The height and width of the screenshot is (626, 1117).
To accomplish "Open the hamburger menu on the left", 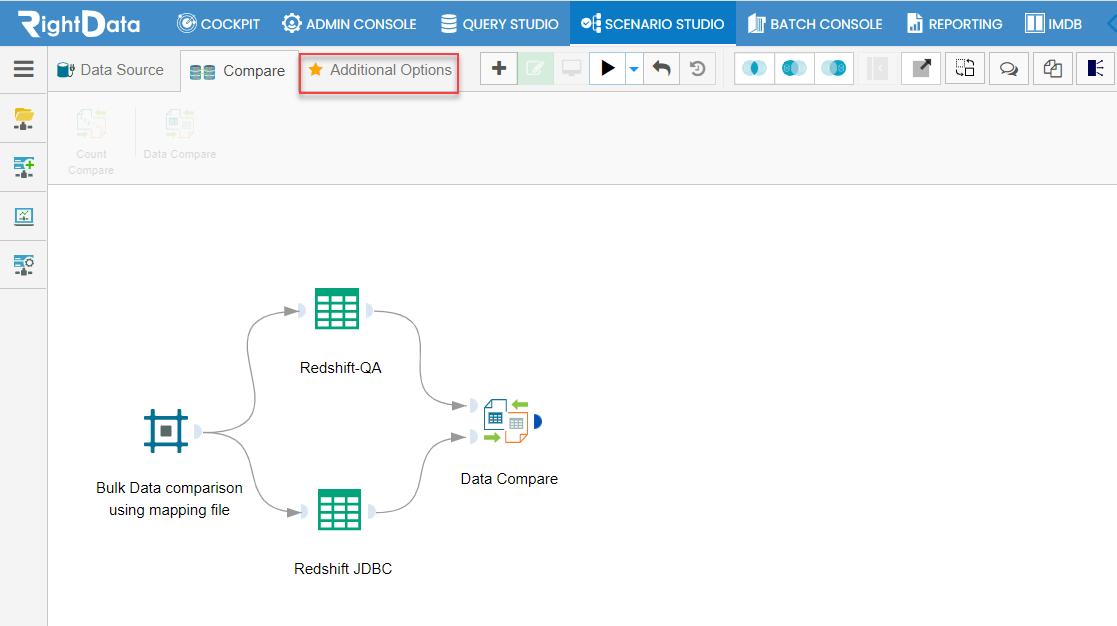I will (24, 68).
